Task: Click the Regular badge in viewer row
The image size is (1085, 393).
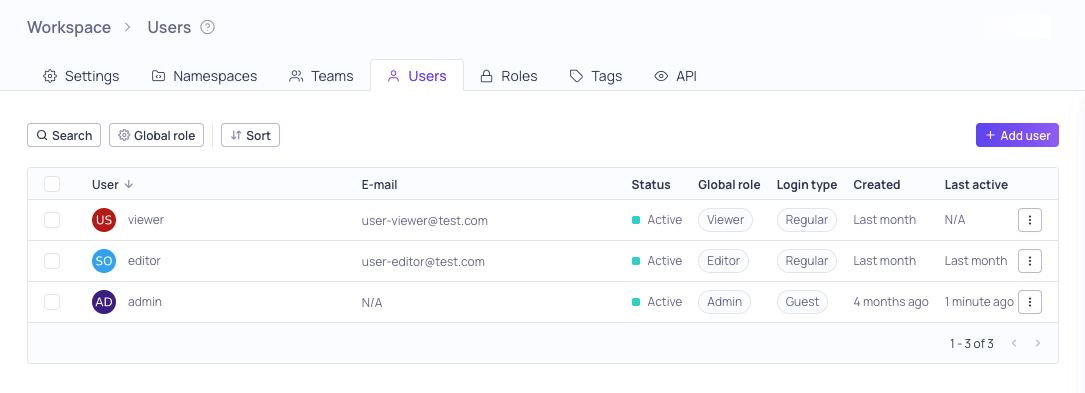Action: 807,220
